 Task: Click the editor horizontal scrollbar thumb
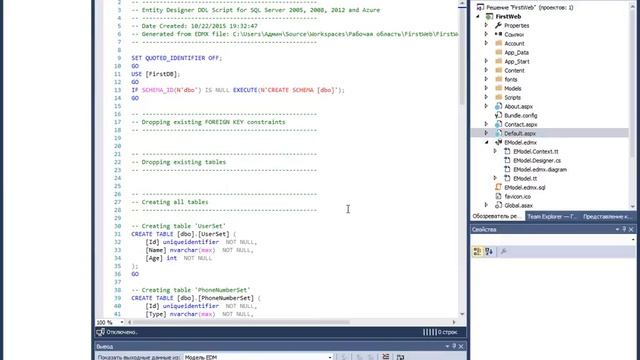[241, 322]
